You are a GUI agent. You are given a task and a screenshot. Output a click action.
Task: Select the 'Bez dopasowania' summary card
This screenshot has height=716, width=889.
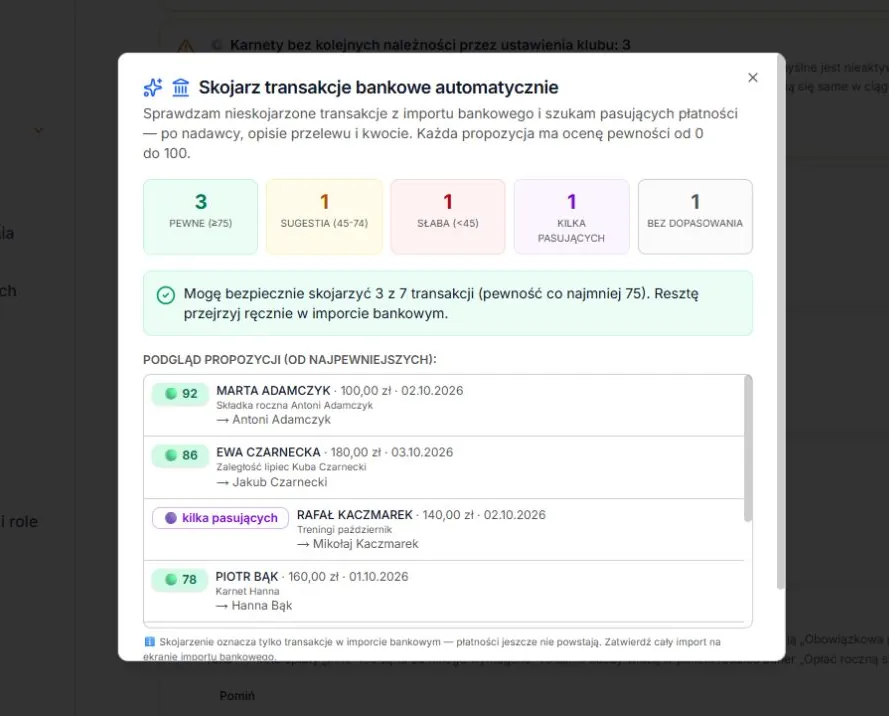point(695,217)
